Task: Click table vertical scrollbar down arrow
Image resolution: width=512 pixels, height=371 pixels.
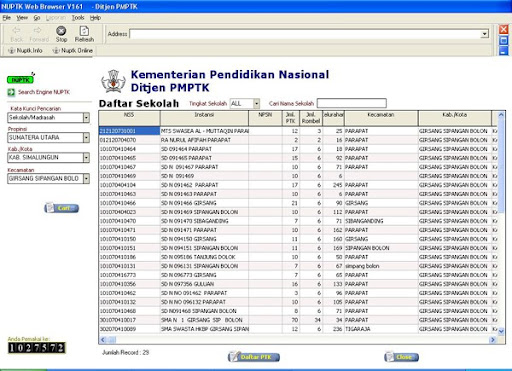Action: (x=501, y=331)
